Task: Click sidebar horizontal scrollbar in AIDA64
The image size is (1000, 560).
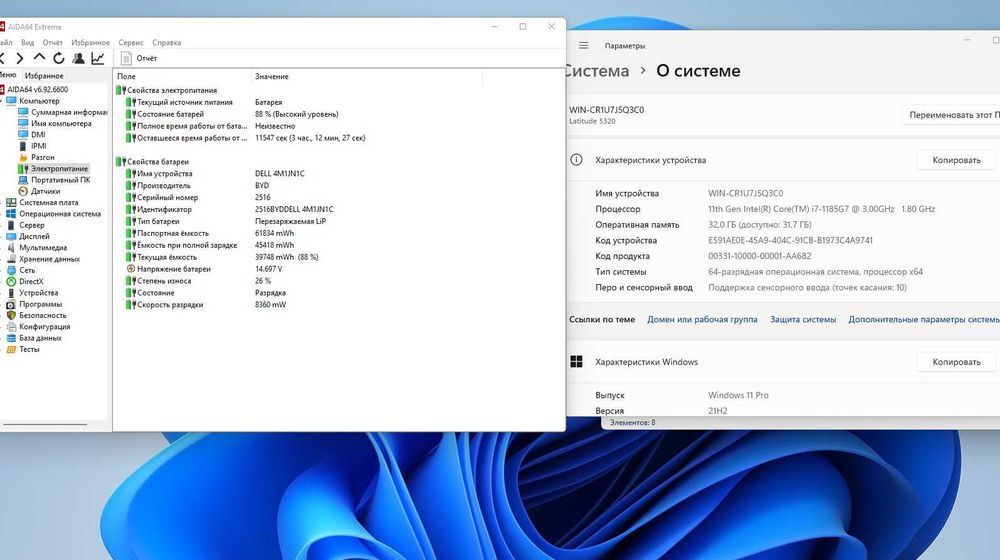Action: point(45,424)
